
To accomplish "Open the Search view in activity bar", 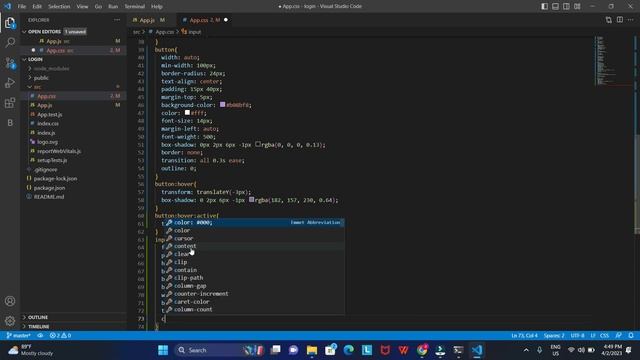I will pos(10,42).
